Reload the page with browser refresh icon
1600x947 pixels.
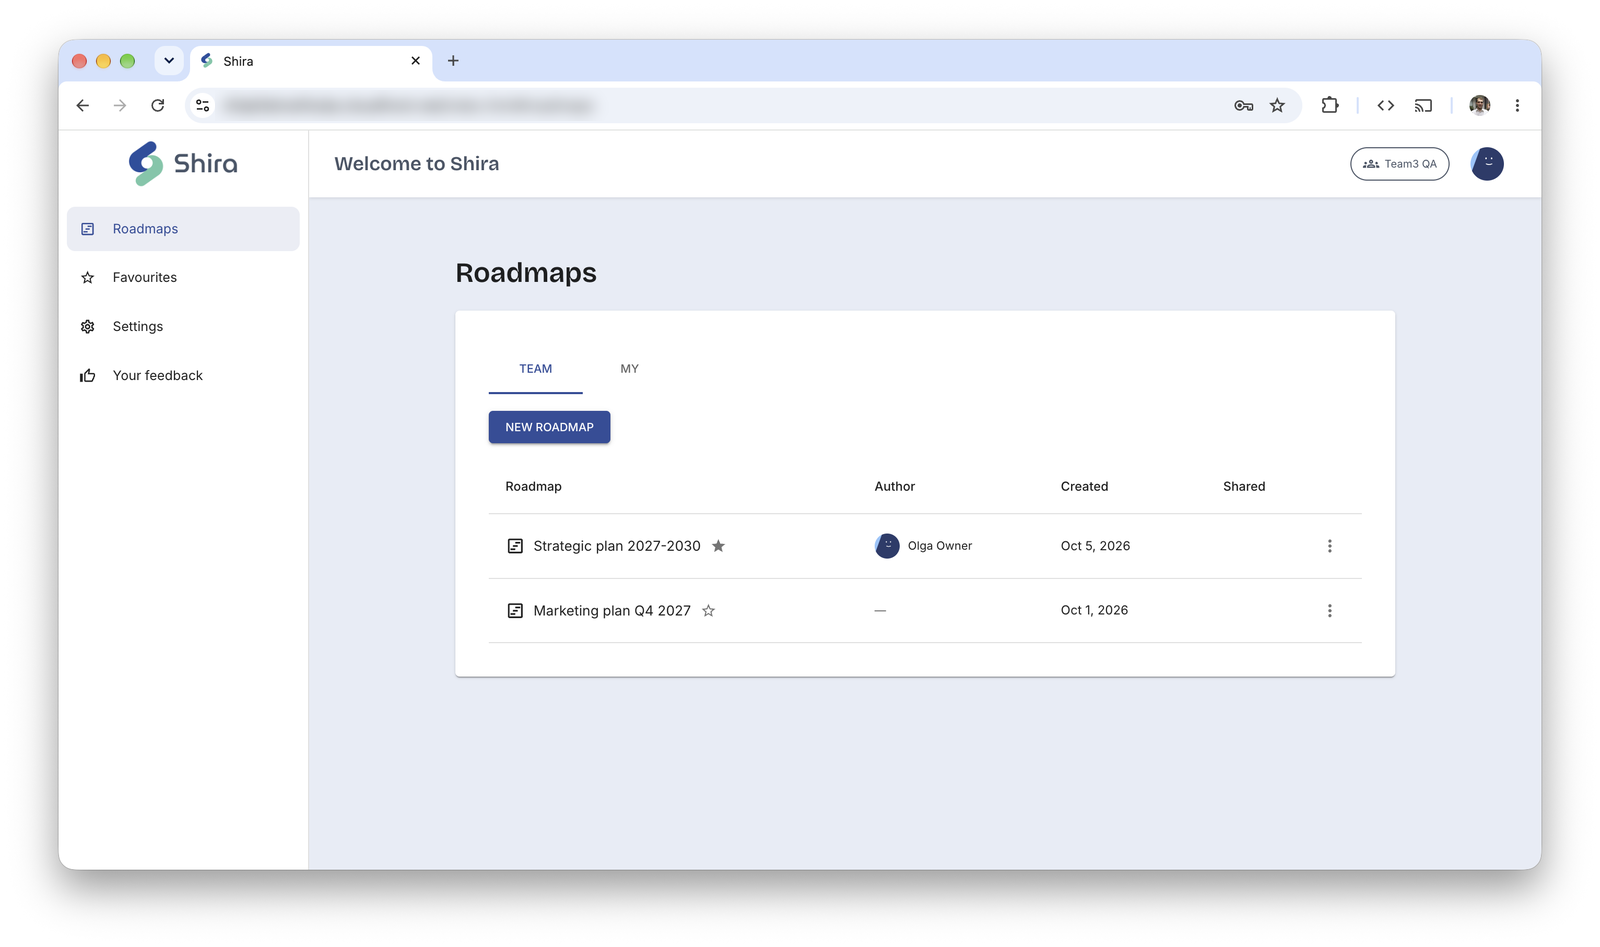[x=158, y=105]
